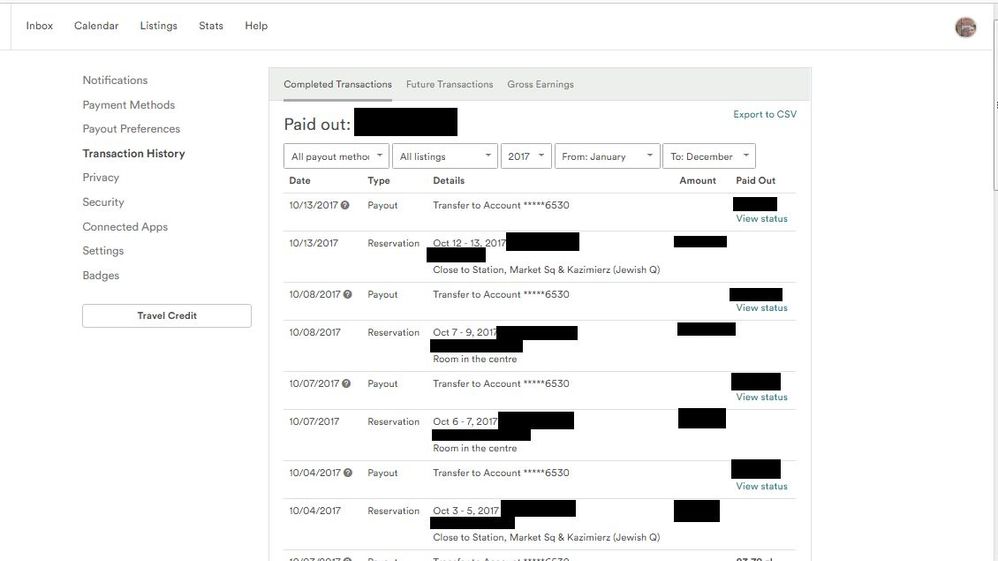Screen dimensions: 998x561
Task: Click help icon beside 10/07/2017 payout date
Action: (347, 384)
